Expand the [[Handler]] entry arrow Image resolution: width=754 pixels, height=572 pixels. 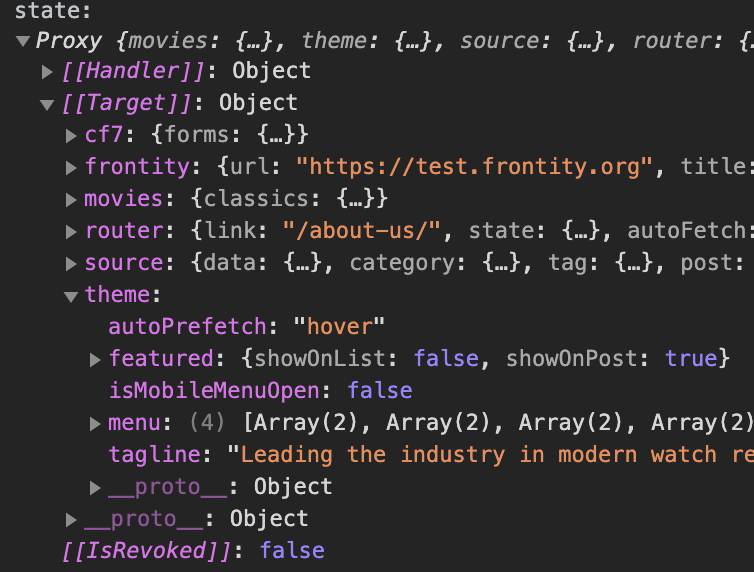coord(47,72)
